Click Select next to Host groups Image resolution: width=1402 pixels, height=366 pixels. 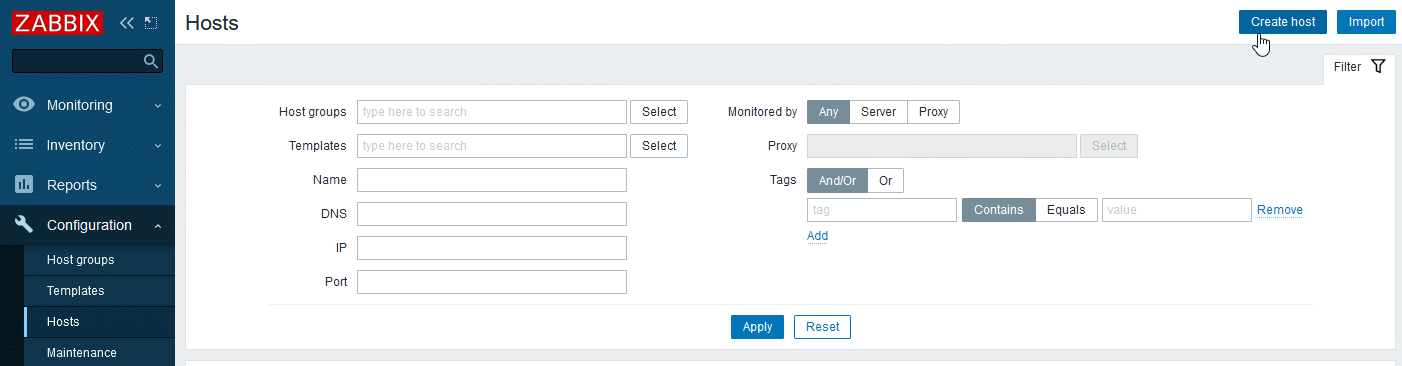point(659,112)
